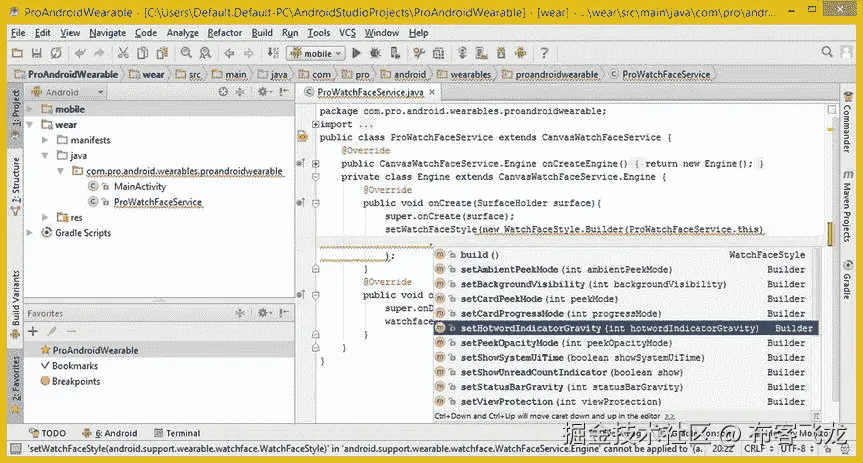Screen dimensions: 863x463
Task: Open Settings with the wrench icon
Action: [419, 53]
